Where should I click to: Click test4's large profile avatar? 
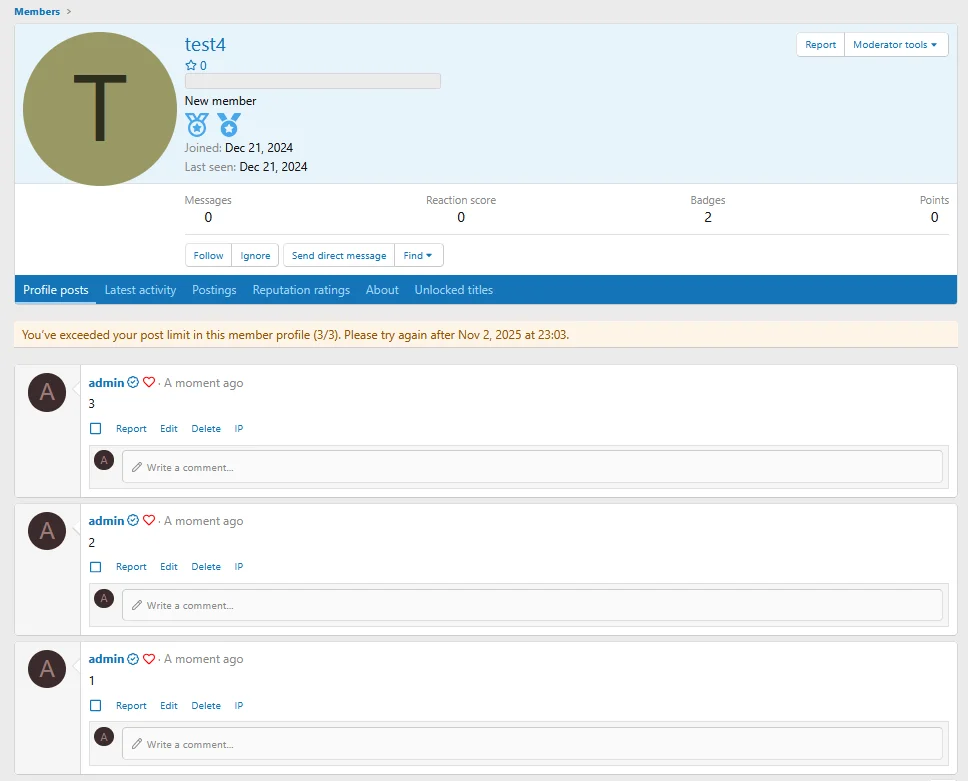click(99, 109)
